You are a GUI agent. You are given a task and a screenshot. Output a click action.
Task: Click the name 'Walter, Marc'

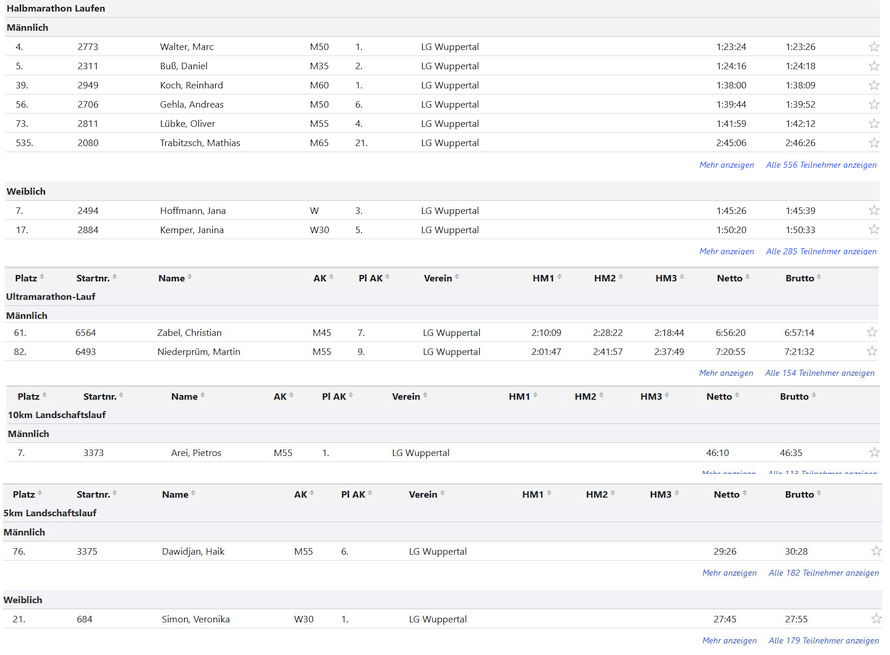pyautogui.click(x=187, y=47)
